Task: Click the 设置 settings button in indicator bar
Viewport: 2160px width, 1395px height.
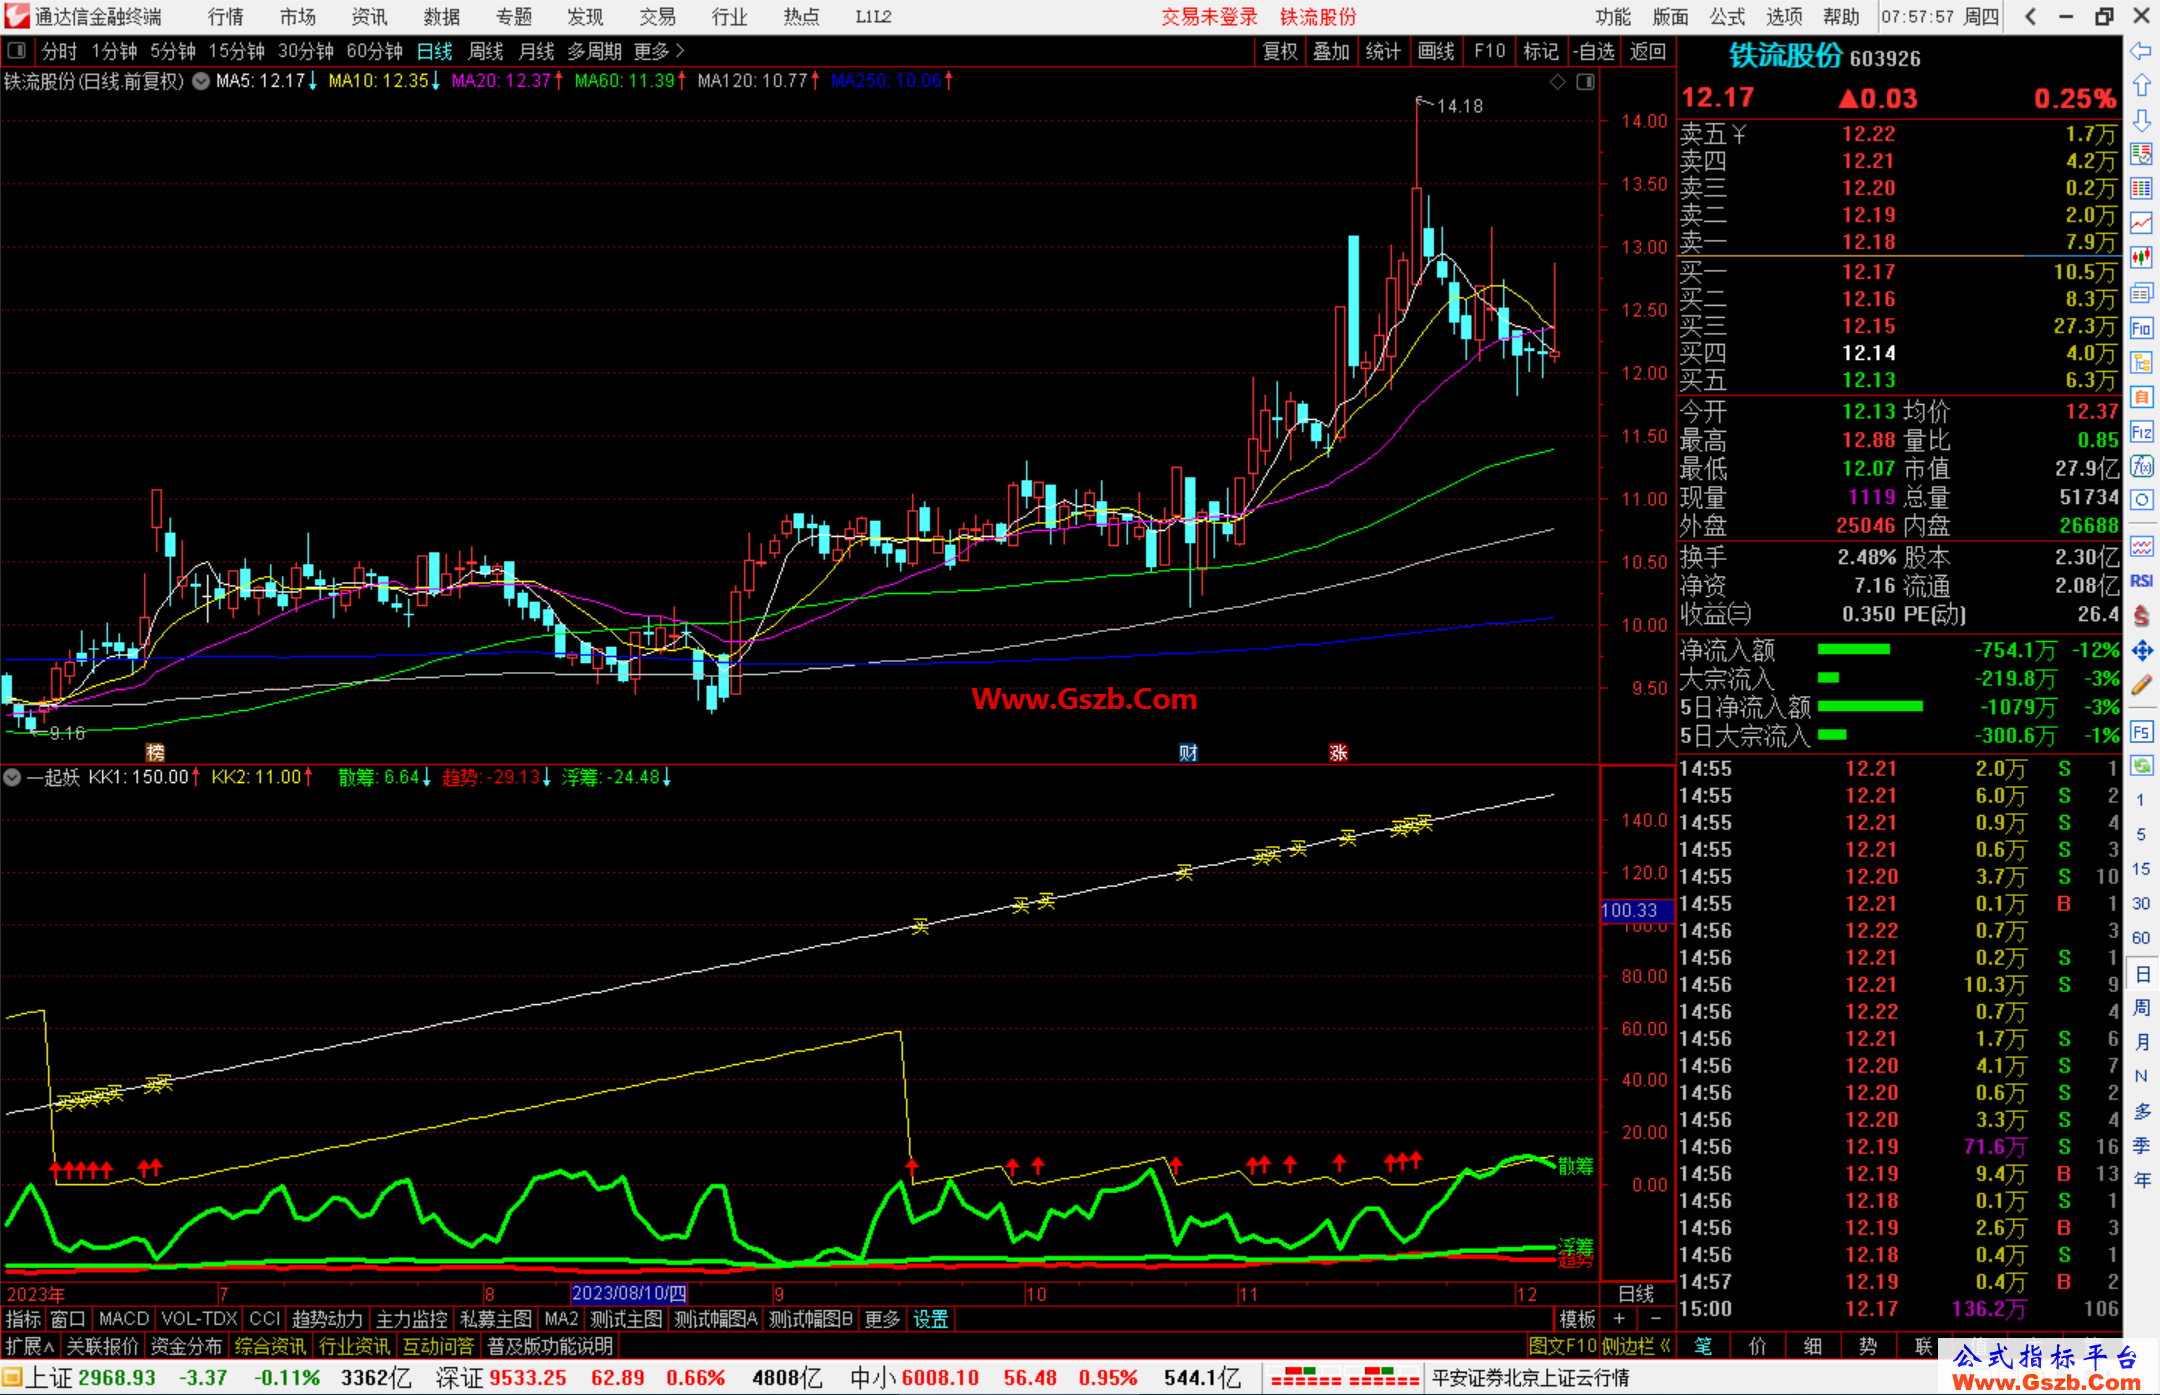Action: (930, 1319)
